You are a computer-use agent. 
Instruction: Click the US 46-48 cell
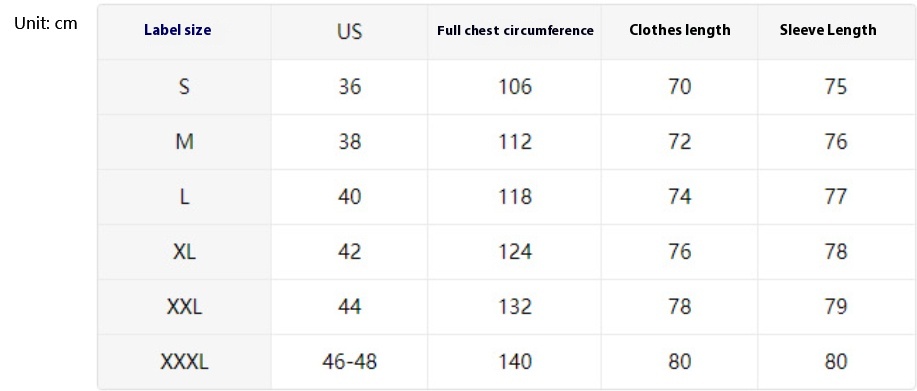tap(350, 362)
